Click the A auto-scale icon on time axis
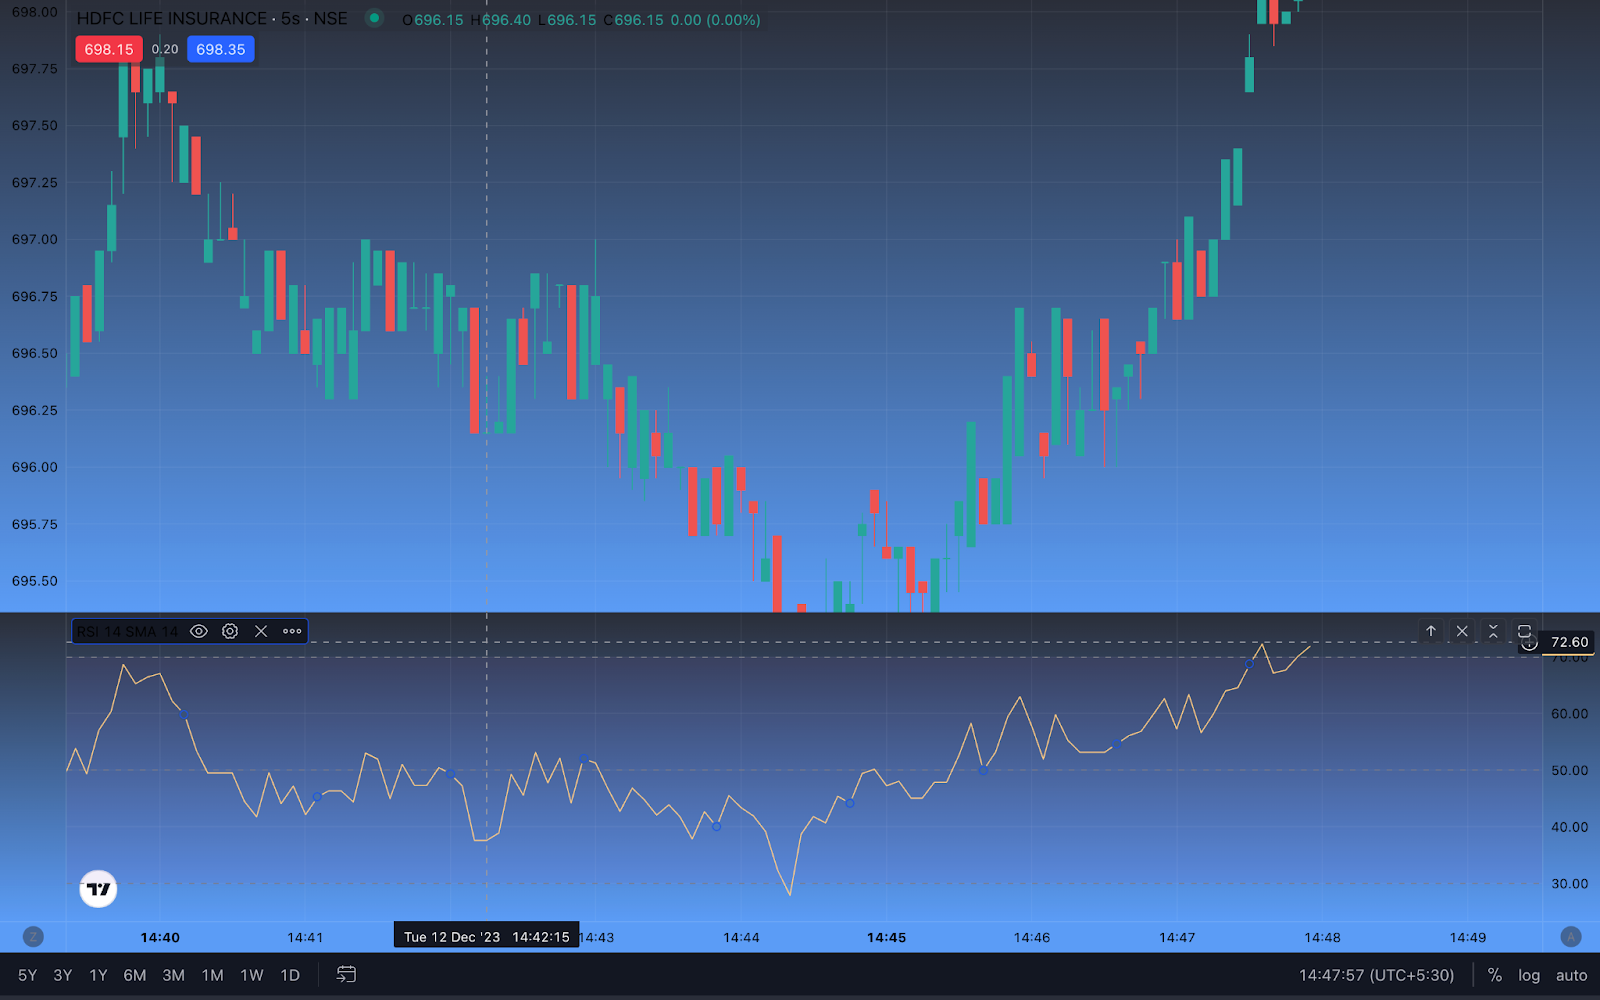 tap(1571, 937)
